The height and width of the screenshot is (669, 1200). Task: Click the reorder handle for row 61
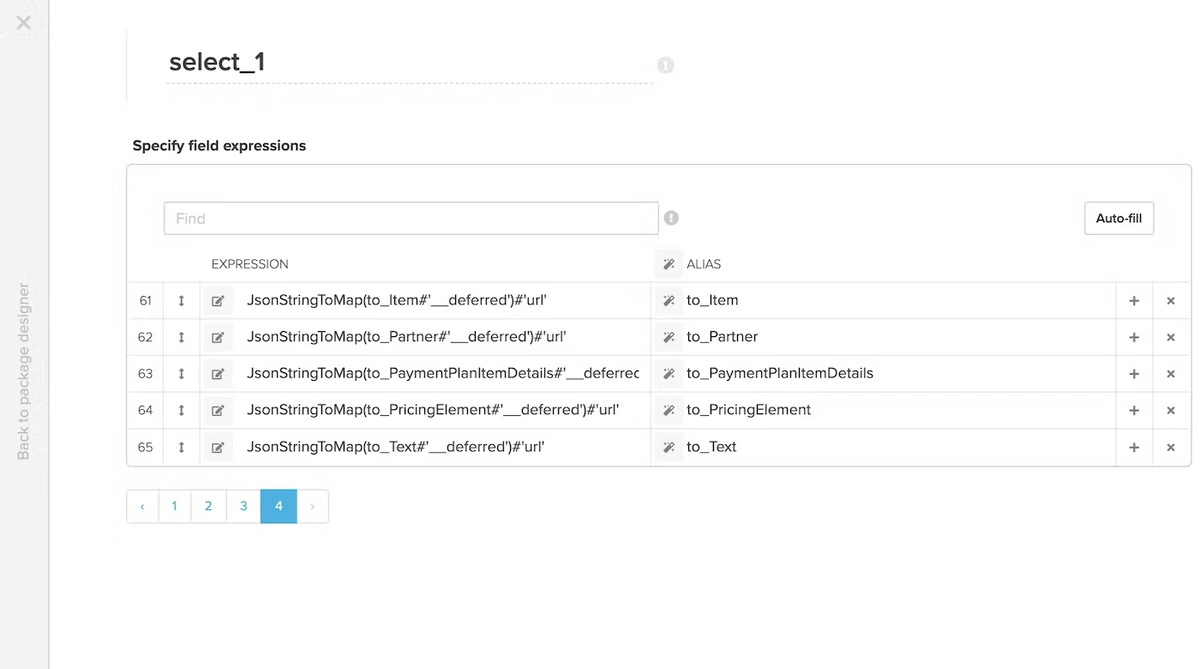(x=181, y=300)
